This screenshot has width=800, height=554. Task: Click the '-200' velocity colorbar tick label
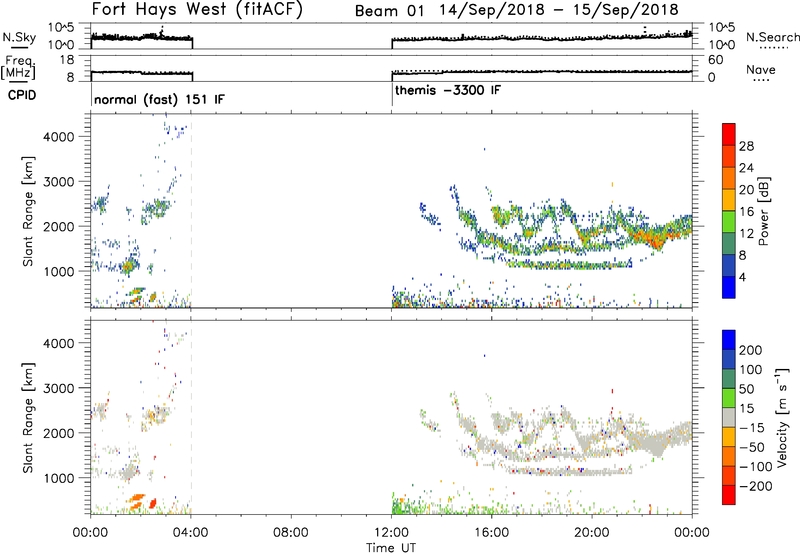pos(754,486)
